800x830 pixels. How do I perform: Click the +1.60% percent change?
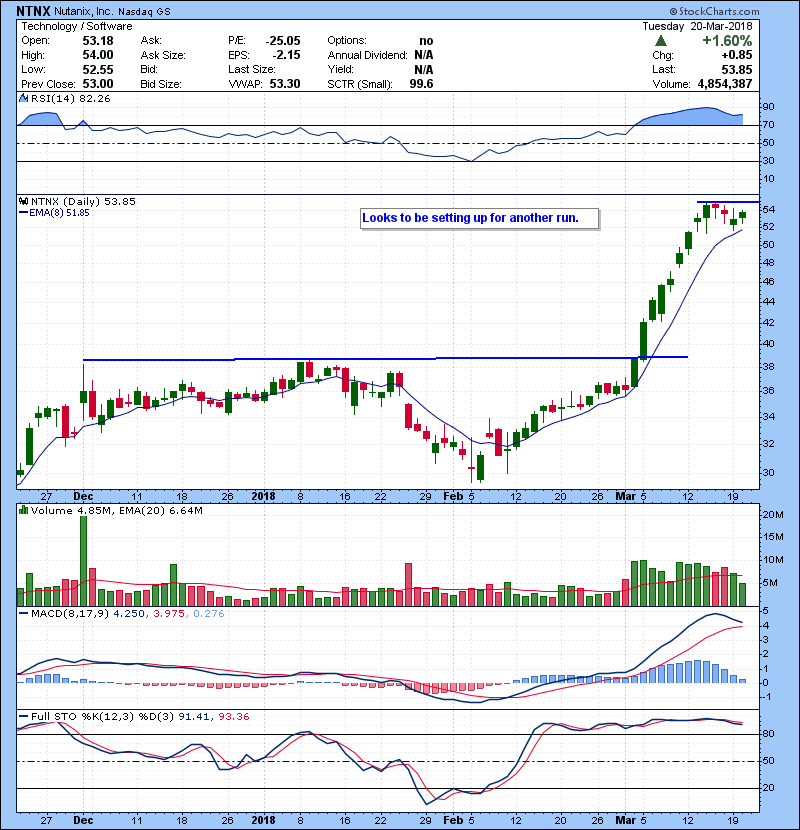(727, 41)
